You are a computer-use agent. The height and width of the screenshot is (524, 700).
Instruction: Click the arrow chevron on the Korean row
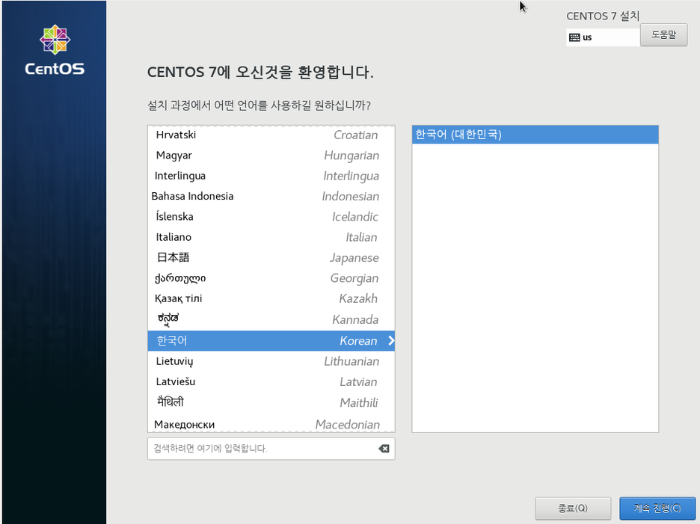tap(391, 341)
